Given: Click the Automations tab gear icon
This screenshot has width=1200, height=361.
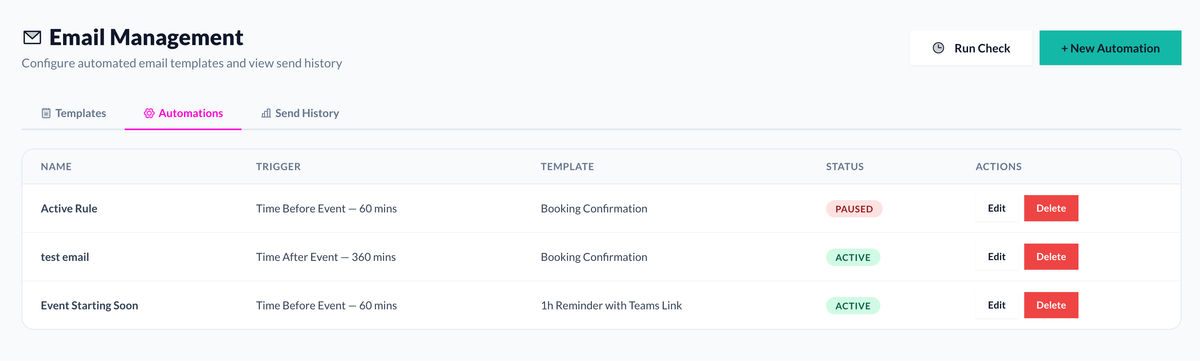Looking at the screenshot, I should 149,113.
